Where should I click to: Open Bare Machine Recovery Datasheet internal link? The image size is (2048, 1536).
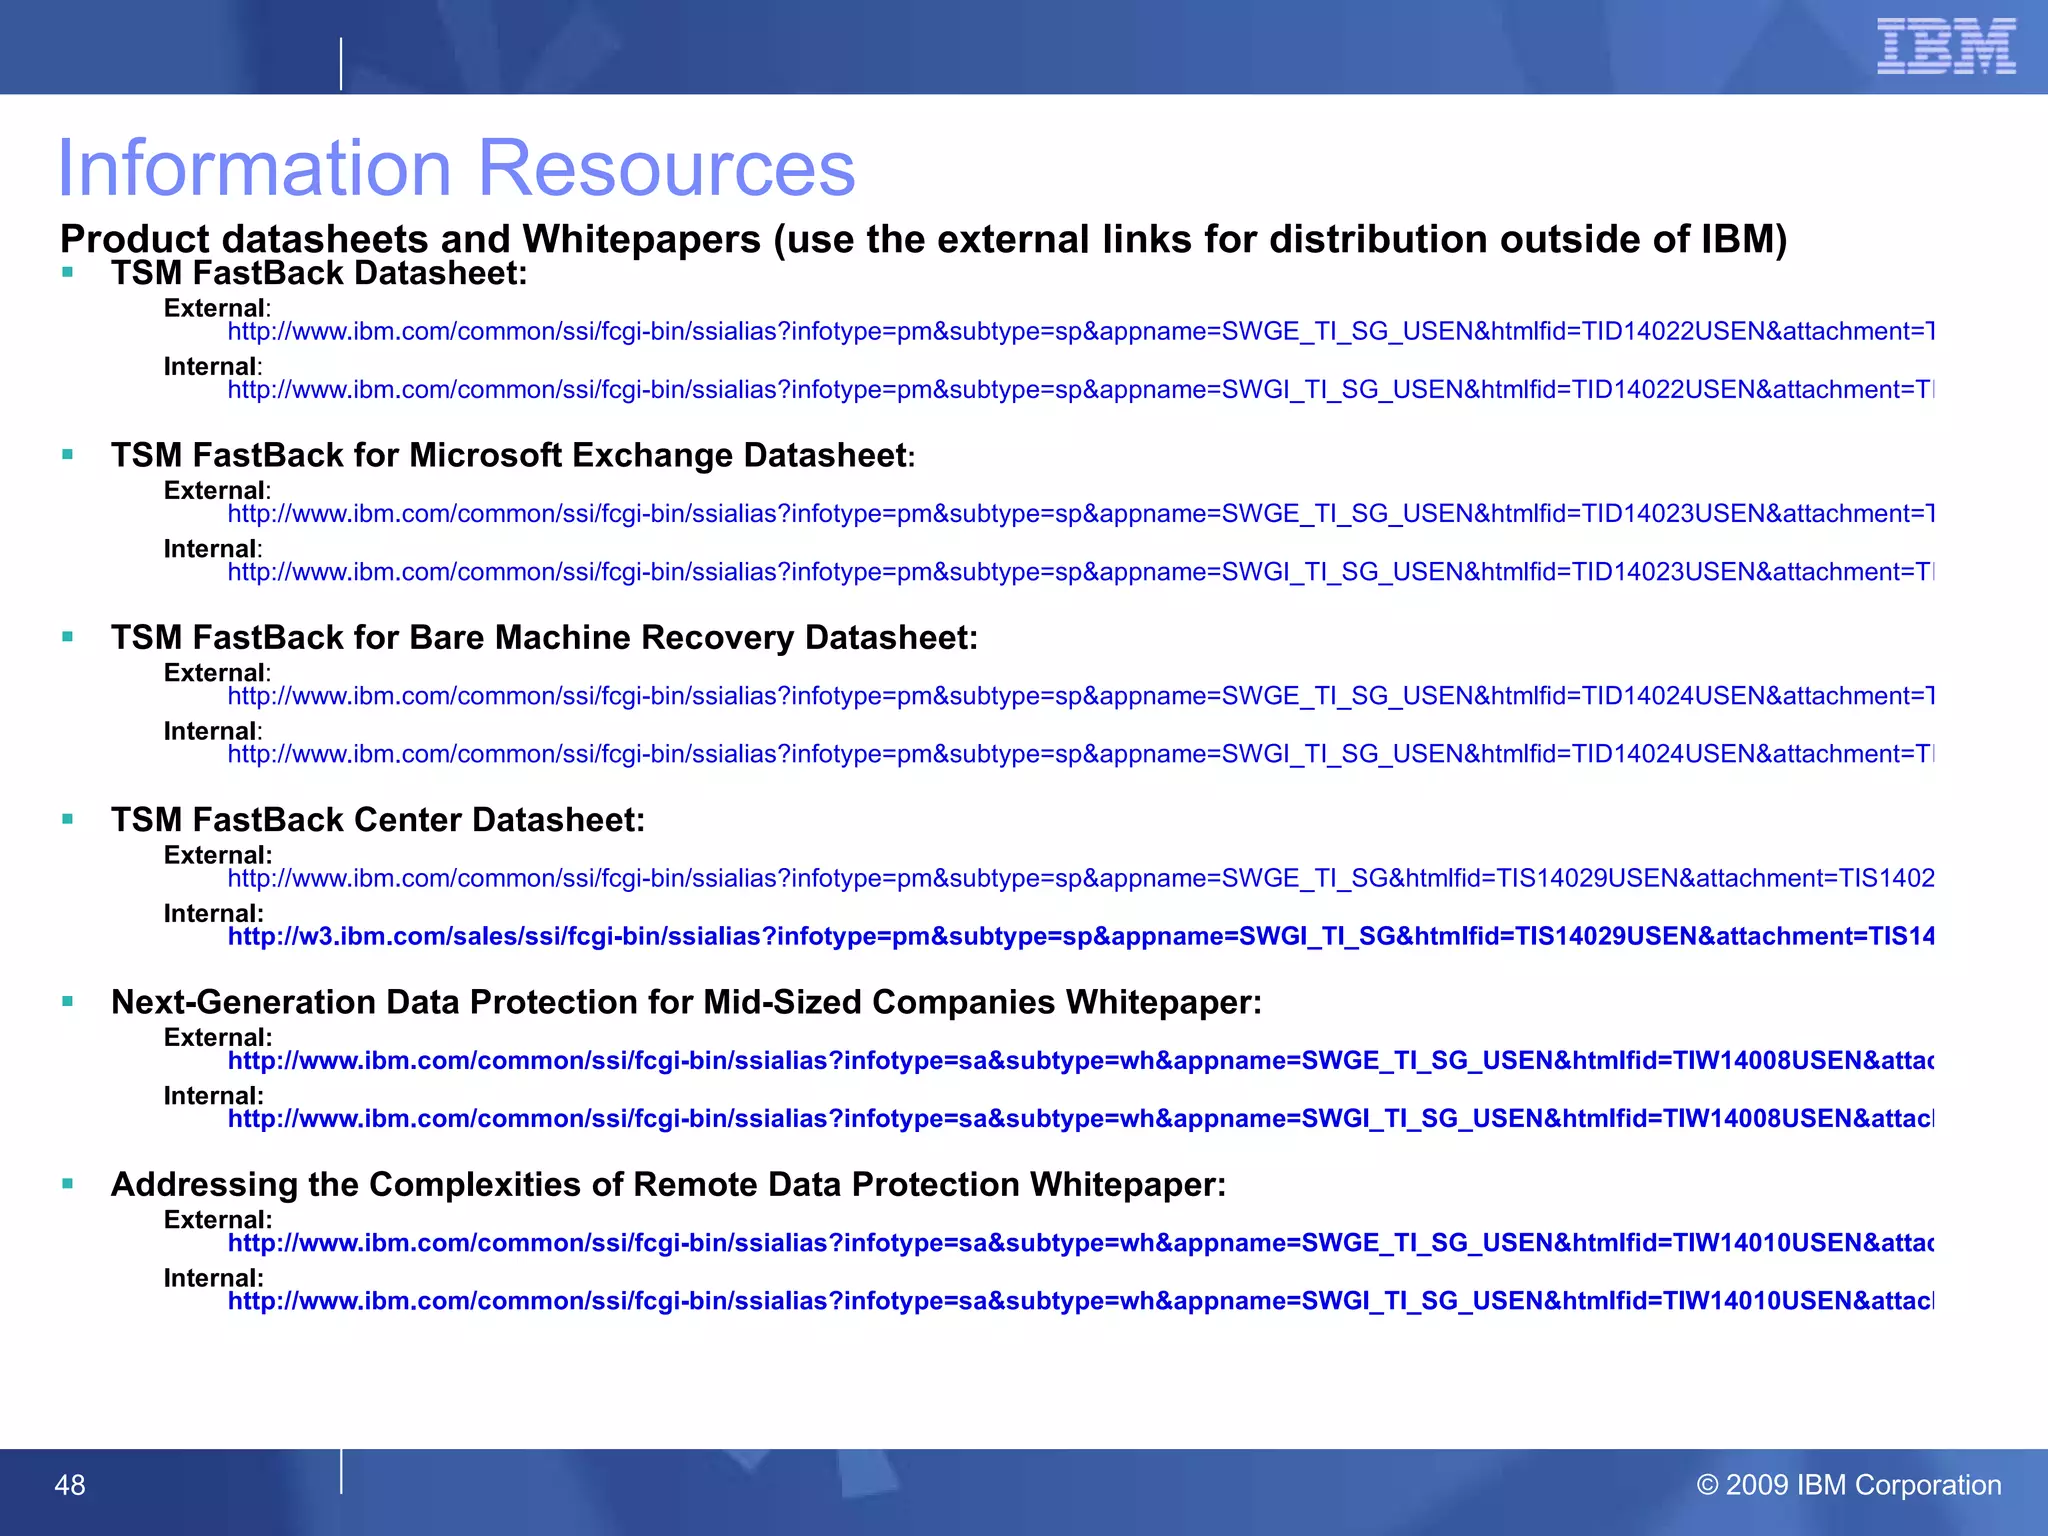pos(1081,754)
